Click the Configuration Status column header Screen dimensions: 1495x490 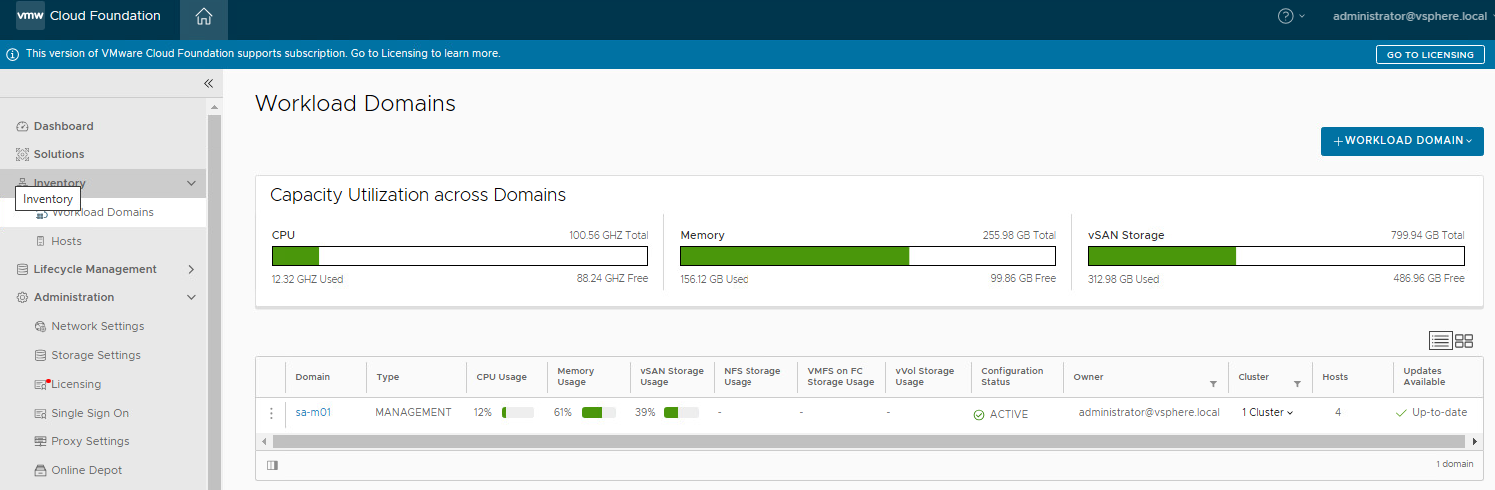(x=1012, y=377)
